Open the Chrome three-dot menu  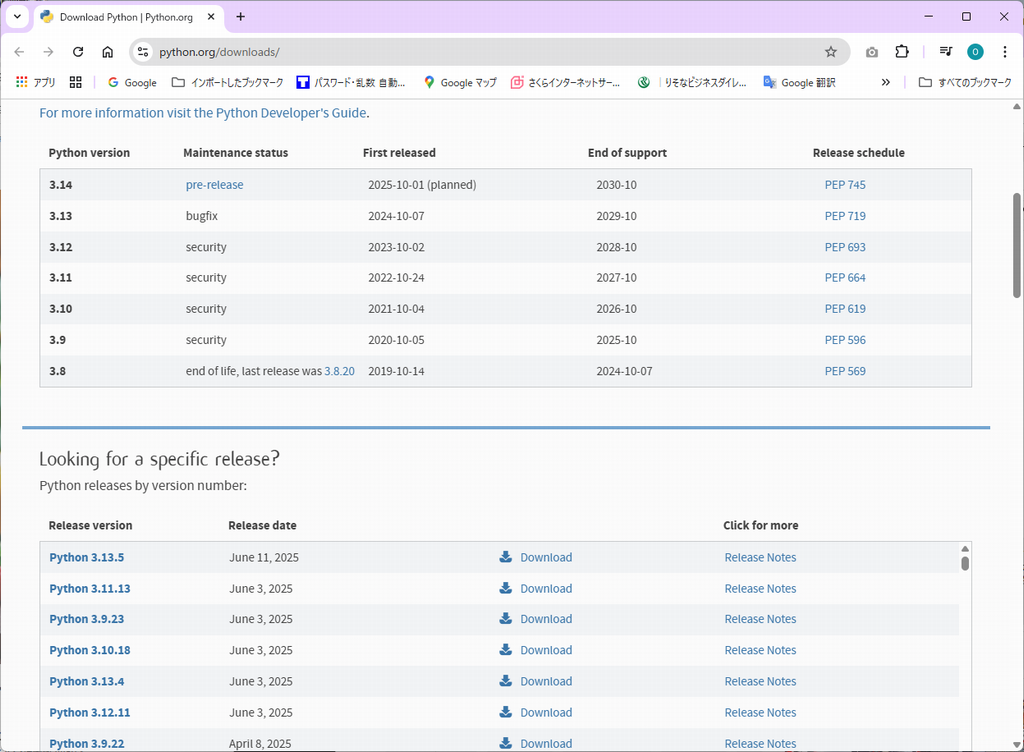1005,52
